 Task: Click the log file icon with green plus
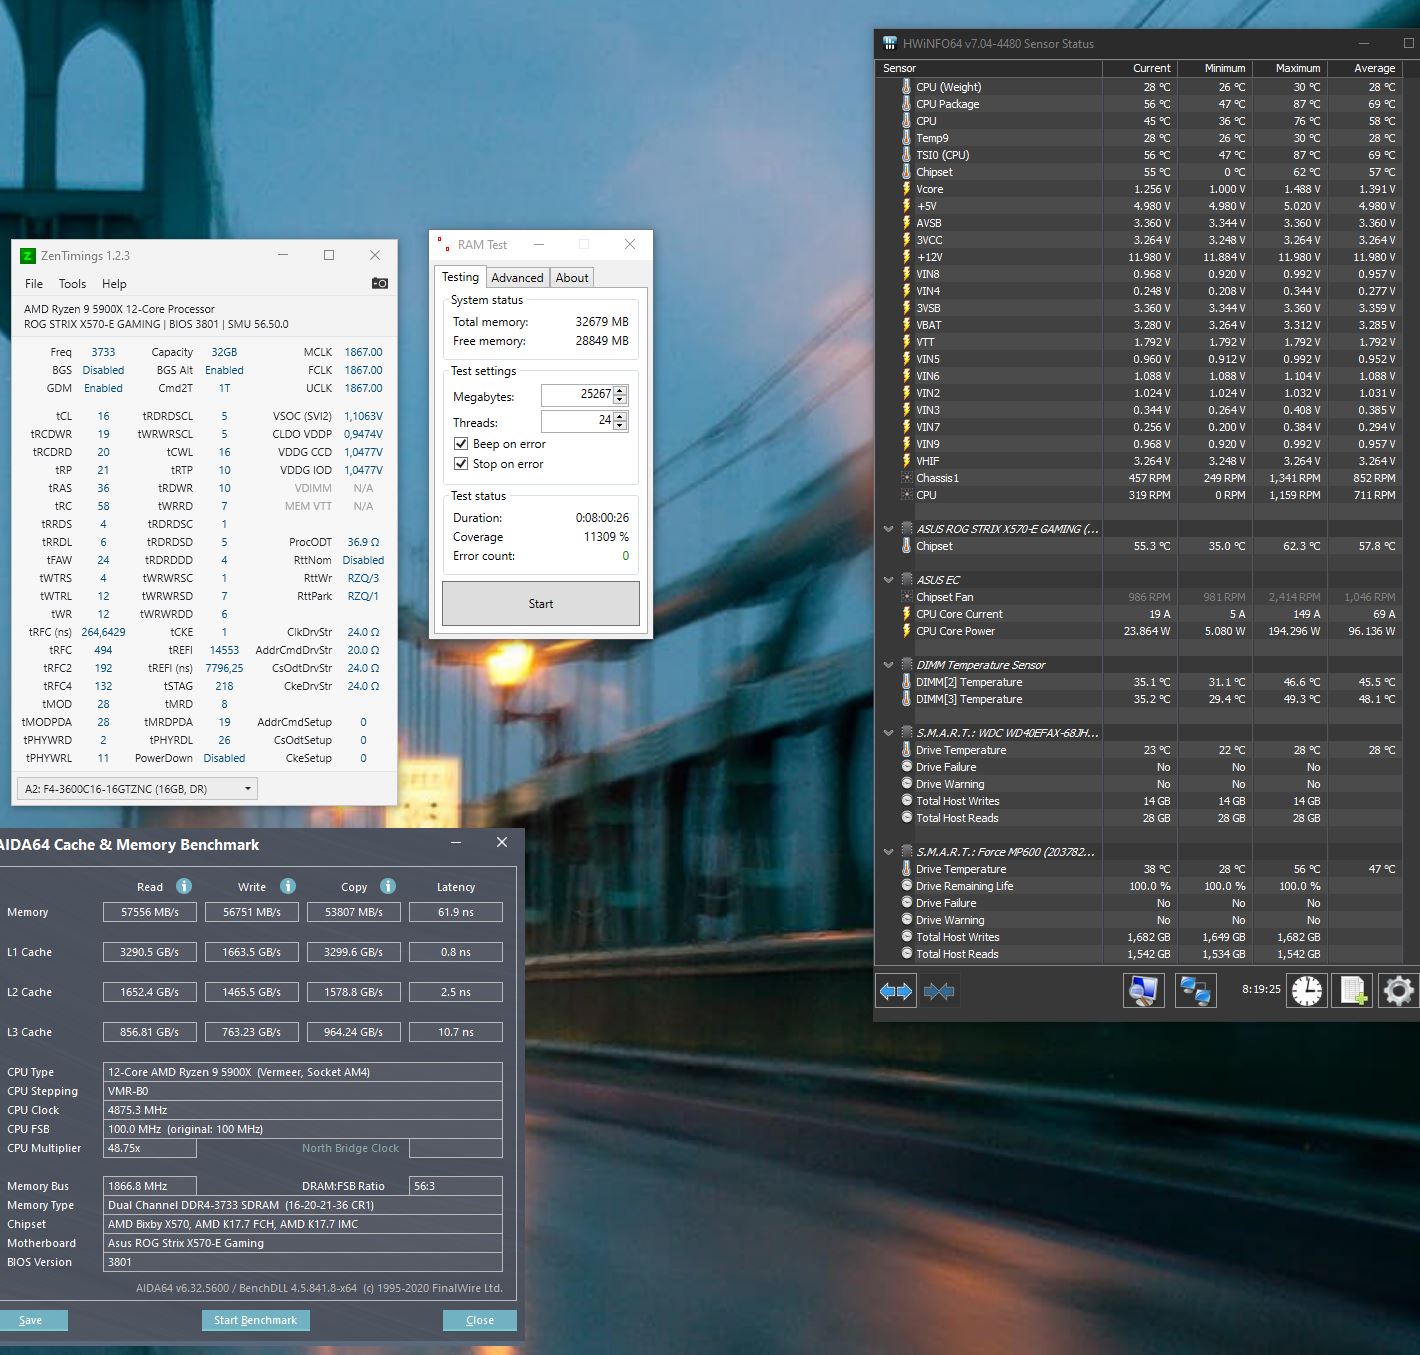tap(1352, 990)
